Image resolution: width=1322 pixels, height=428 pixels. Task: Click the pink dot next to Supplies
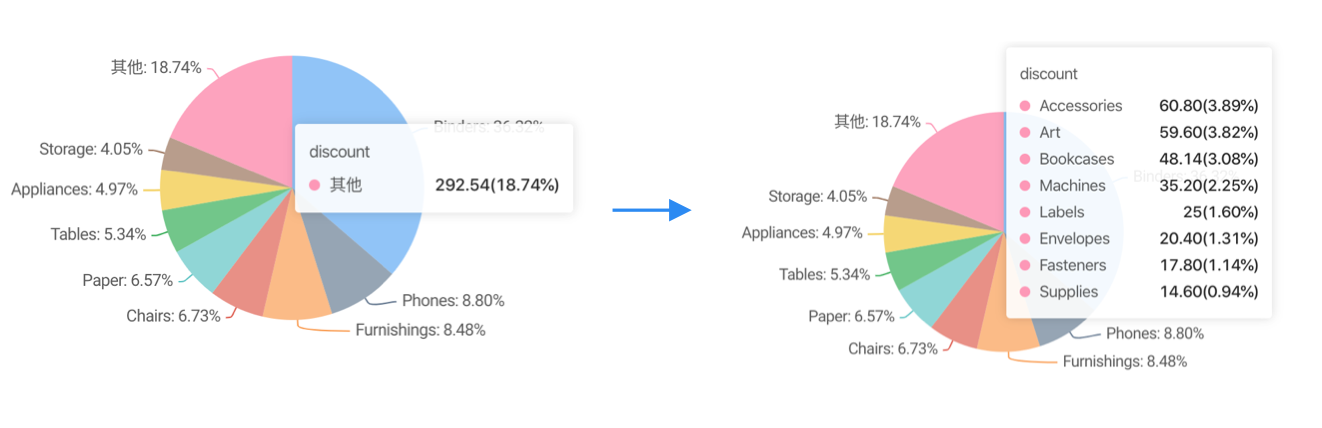[x=1025, y=292]
